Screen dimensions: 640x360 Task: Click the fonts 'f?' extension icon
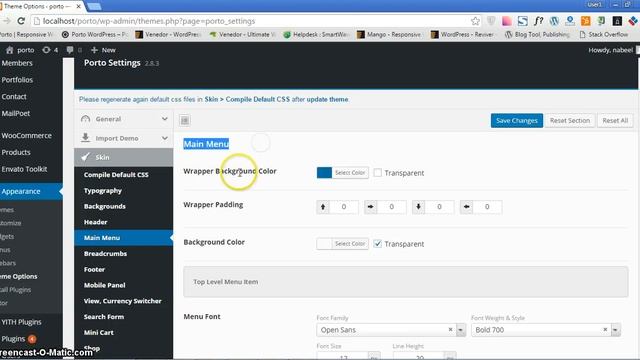[538, 21]
